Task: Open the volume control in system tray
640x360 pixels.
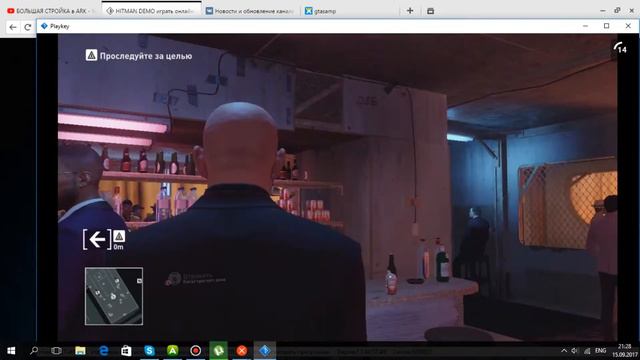Action: click(x=575, y=351)
